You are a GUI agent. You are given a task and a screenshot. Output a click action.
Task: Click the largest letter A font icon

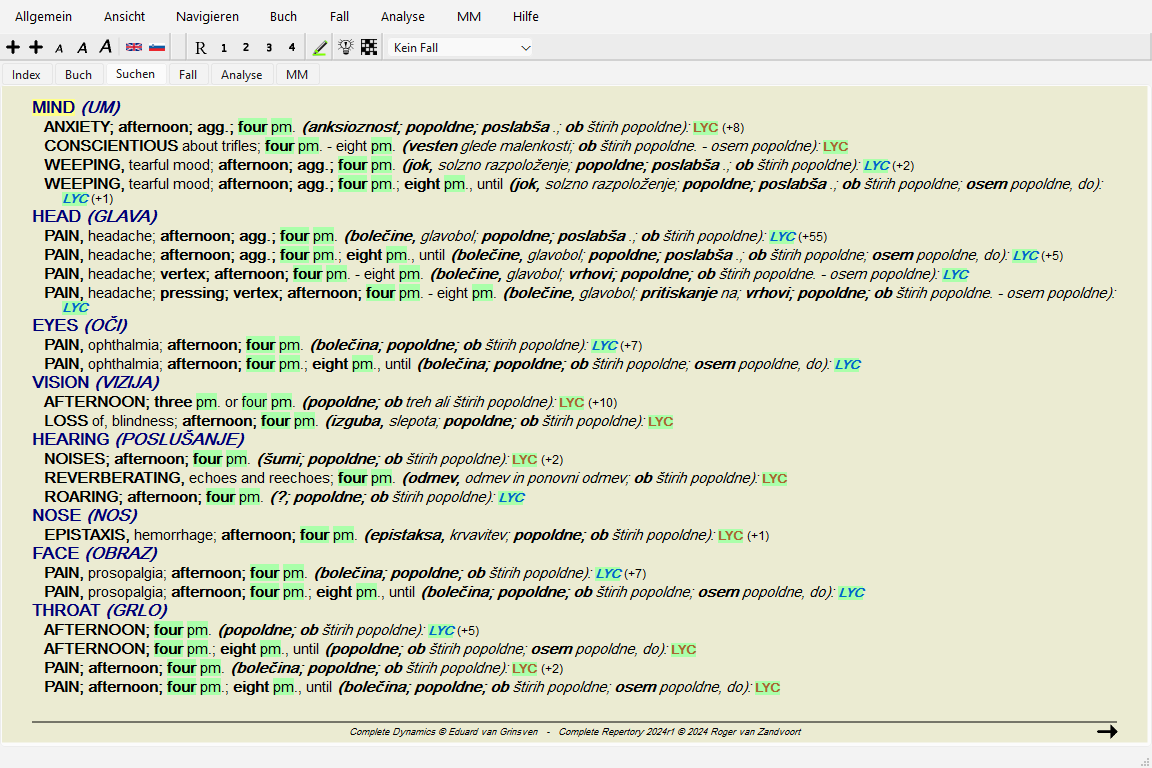[x=105, y=47]
